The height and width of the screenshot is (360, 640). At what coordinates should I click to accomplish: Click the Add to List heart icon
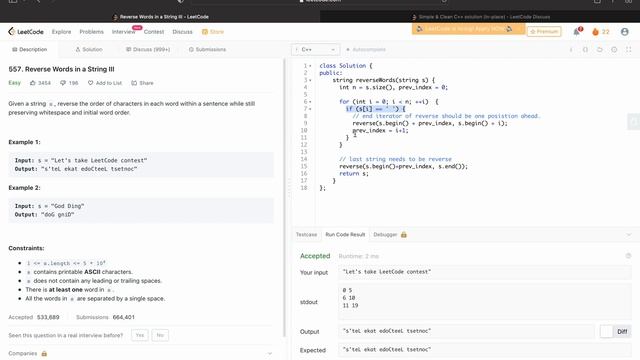coord(90,83)
